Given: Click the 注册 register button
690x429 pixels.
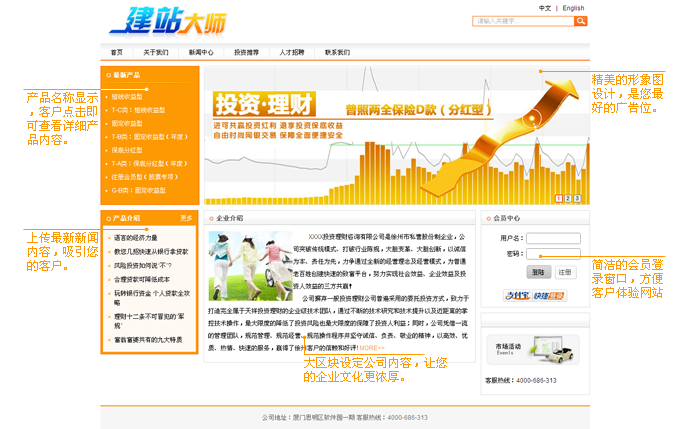Looking at the screenshot, I should [x=566, y=271].
